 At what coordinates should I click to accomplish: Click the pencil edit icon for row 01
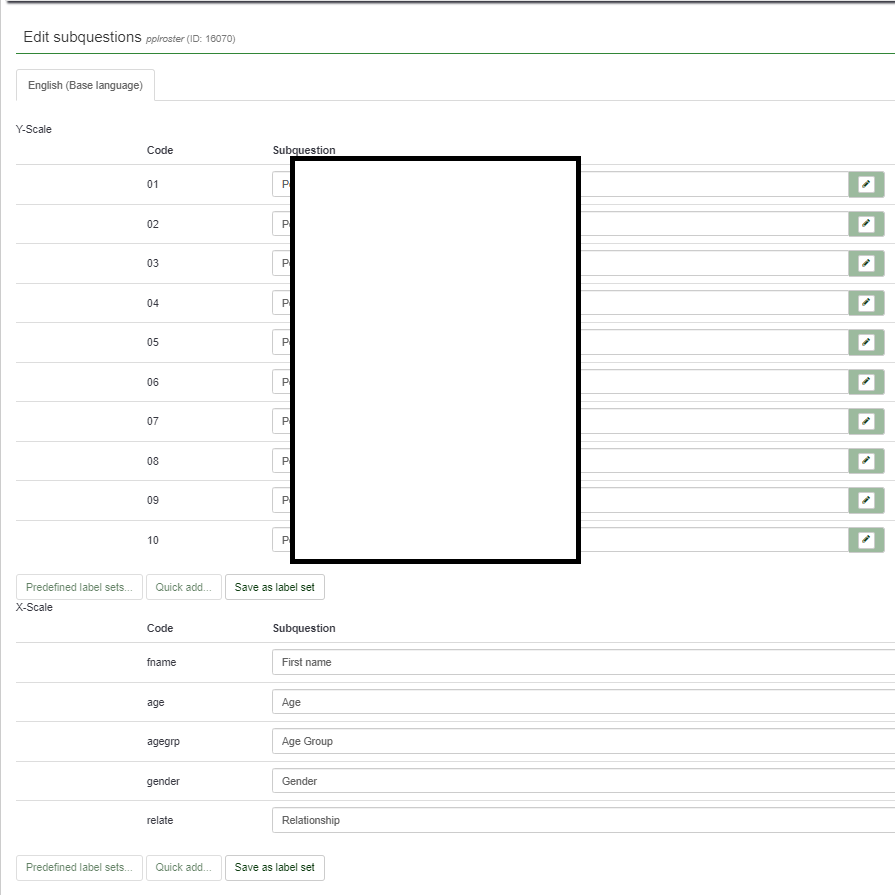click(866, 184)
